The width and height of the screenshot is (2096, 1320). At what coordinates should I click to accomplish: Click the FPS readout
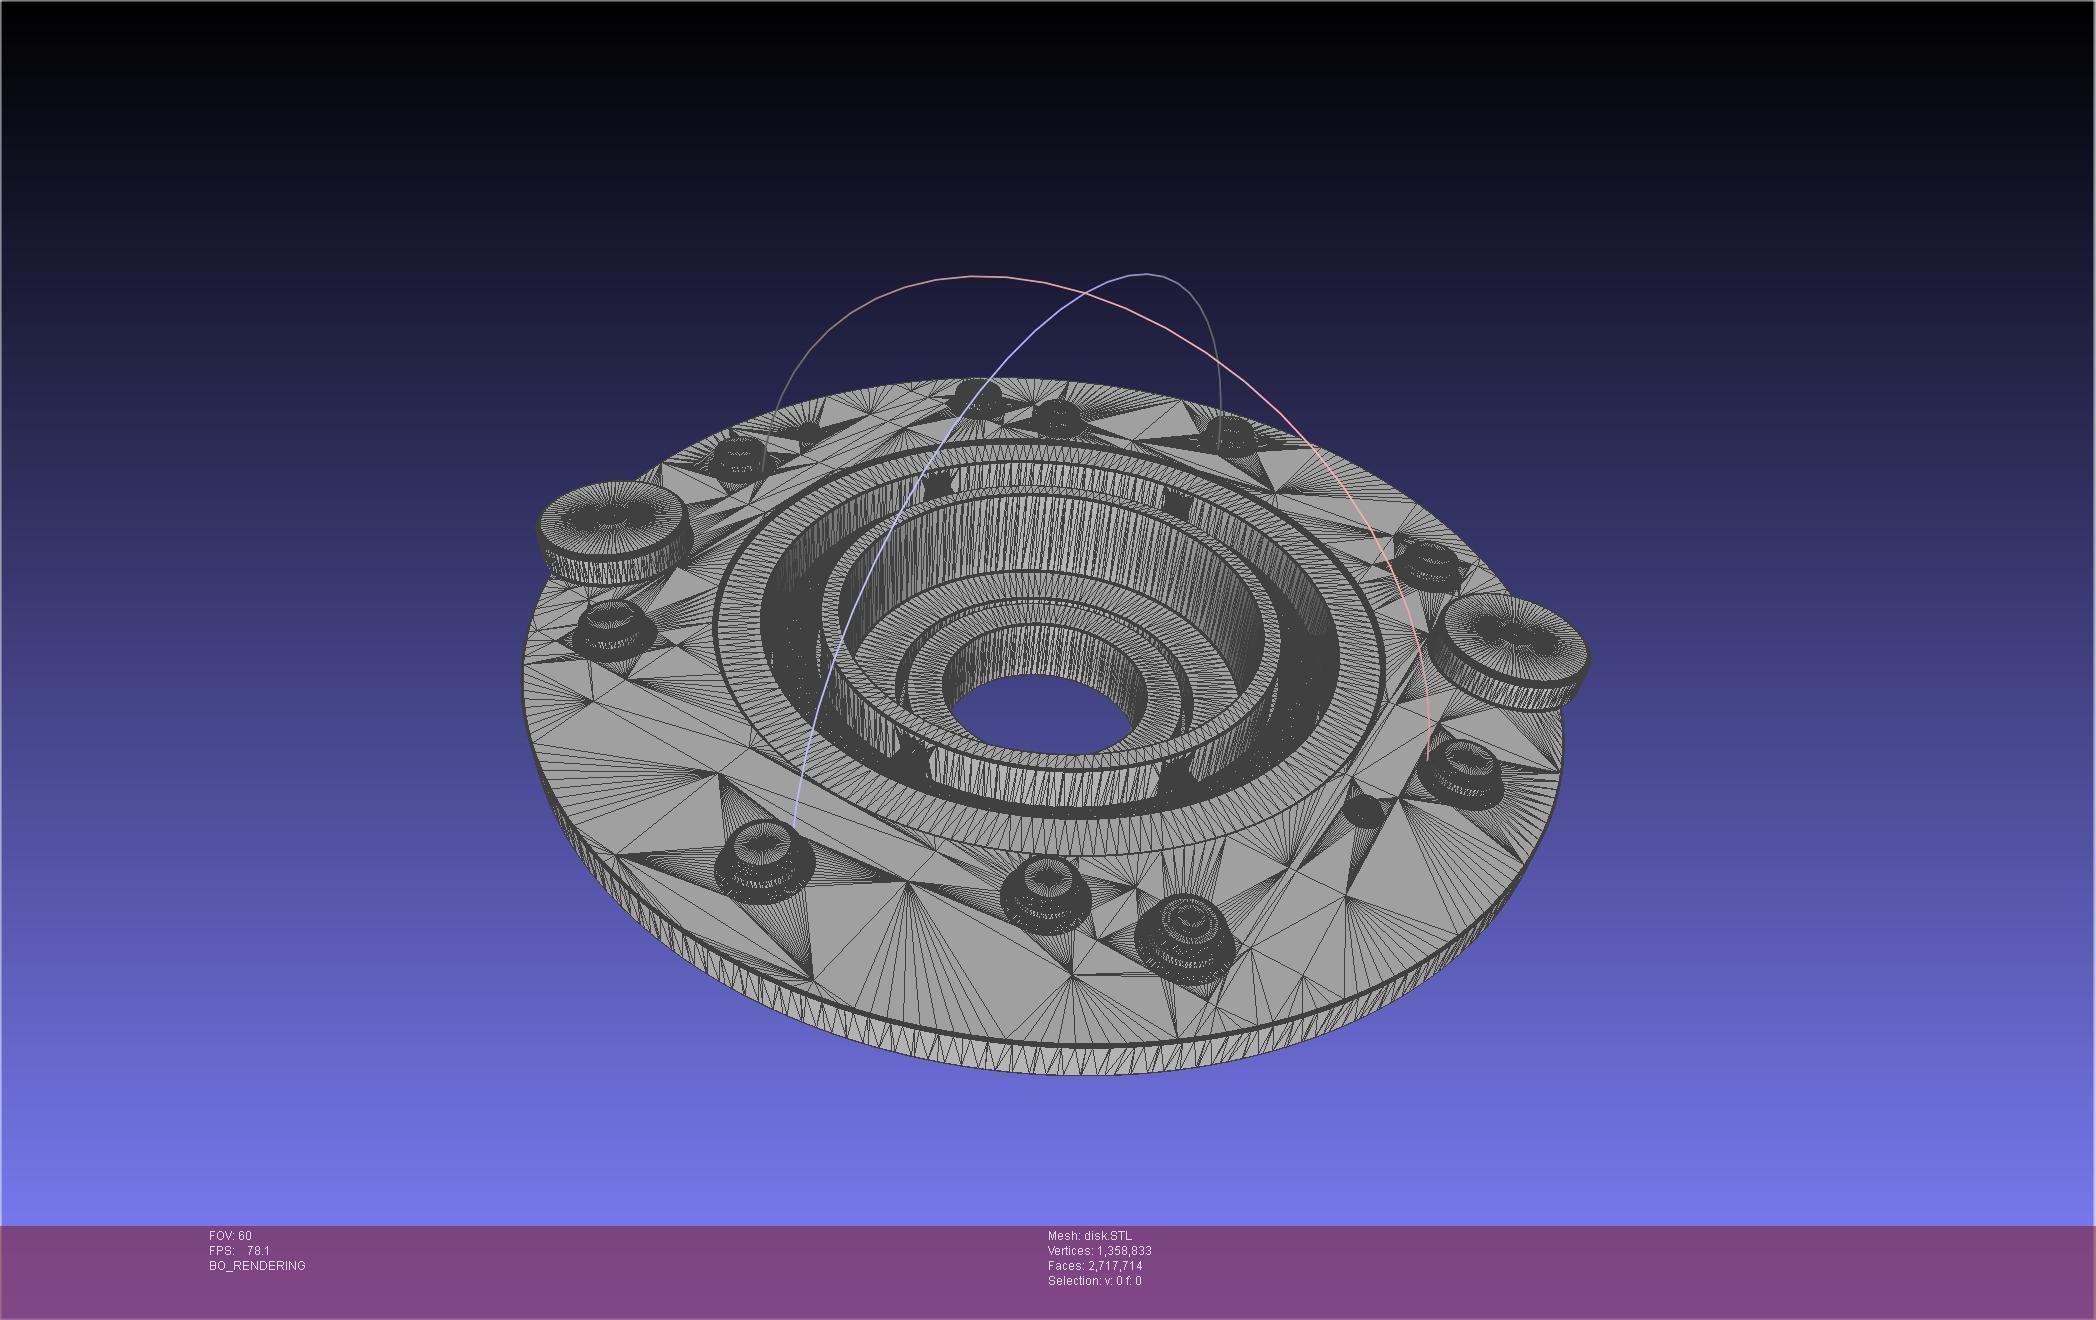(239, 1251)
